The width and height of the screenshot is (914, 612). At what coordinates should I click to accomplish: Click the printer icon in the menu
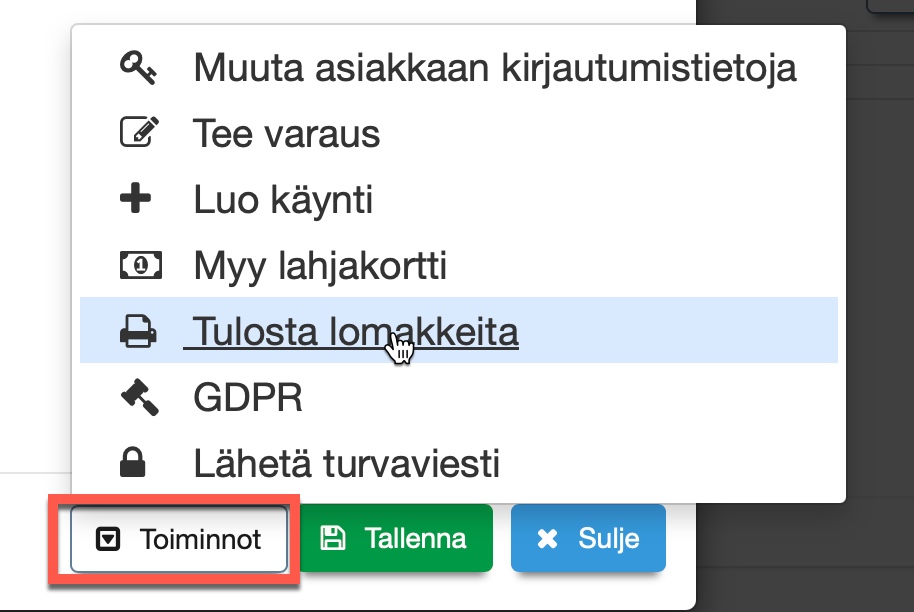[x=135, y=331]
